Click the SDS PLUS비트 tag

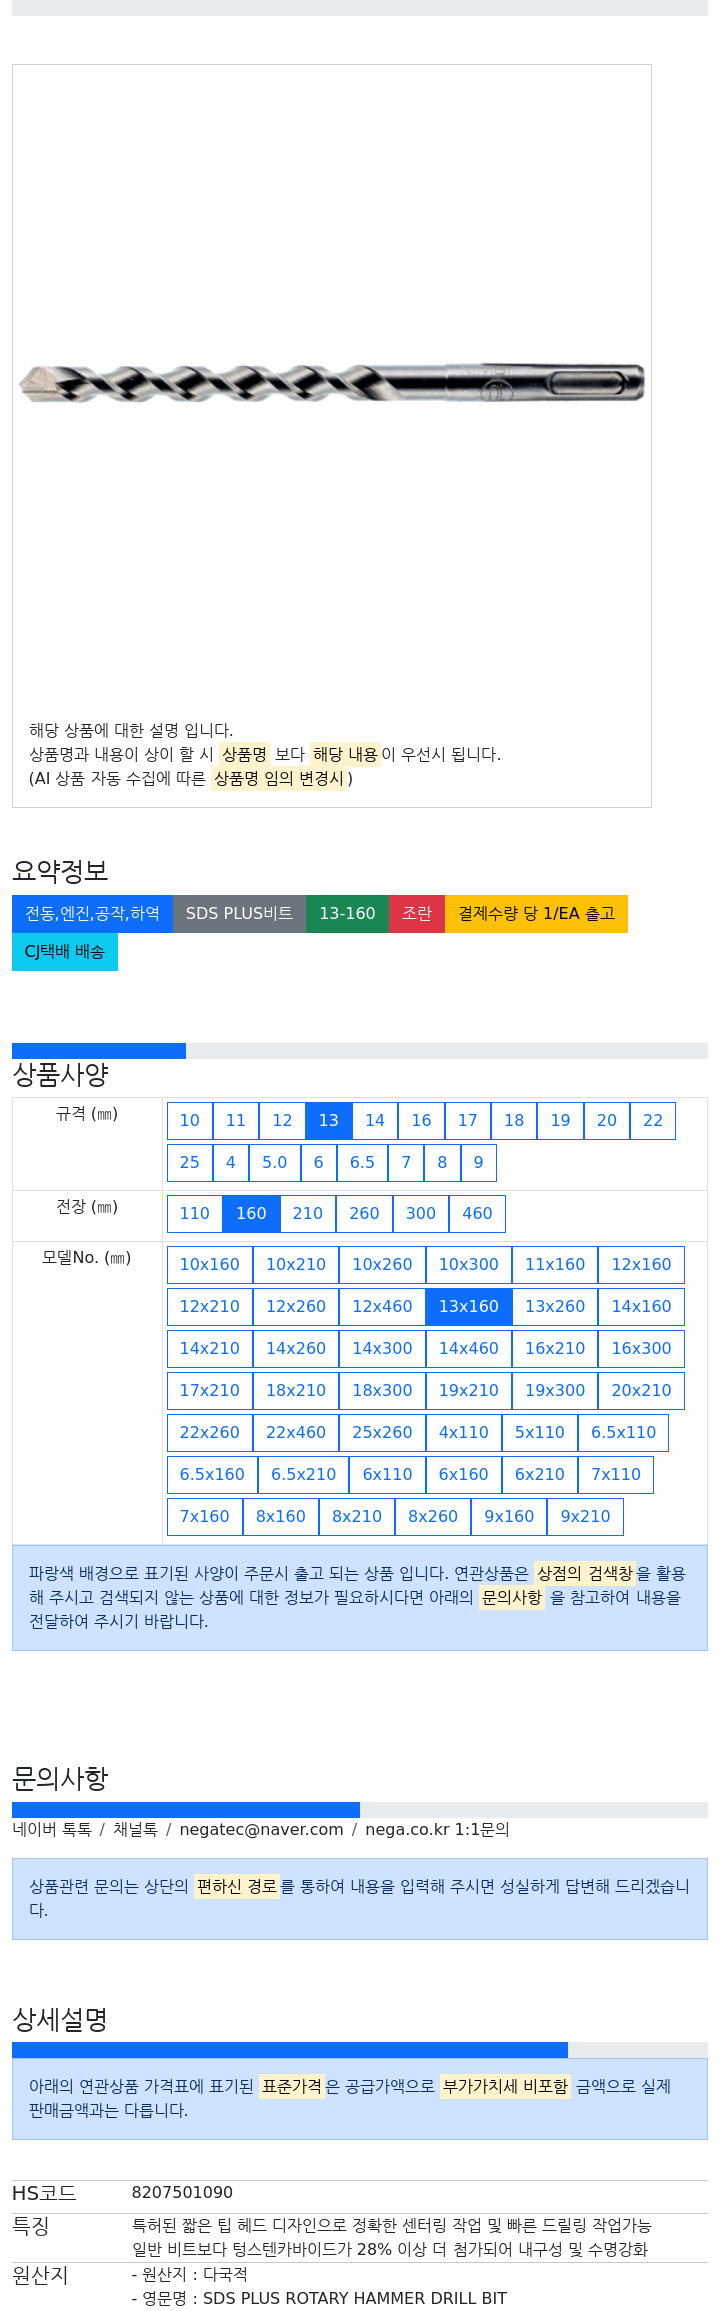pos(239,914)
